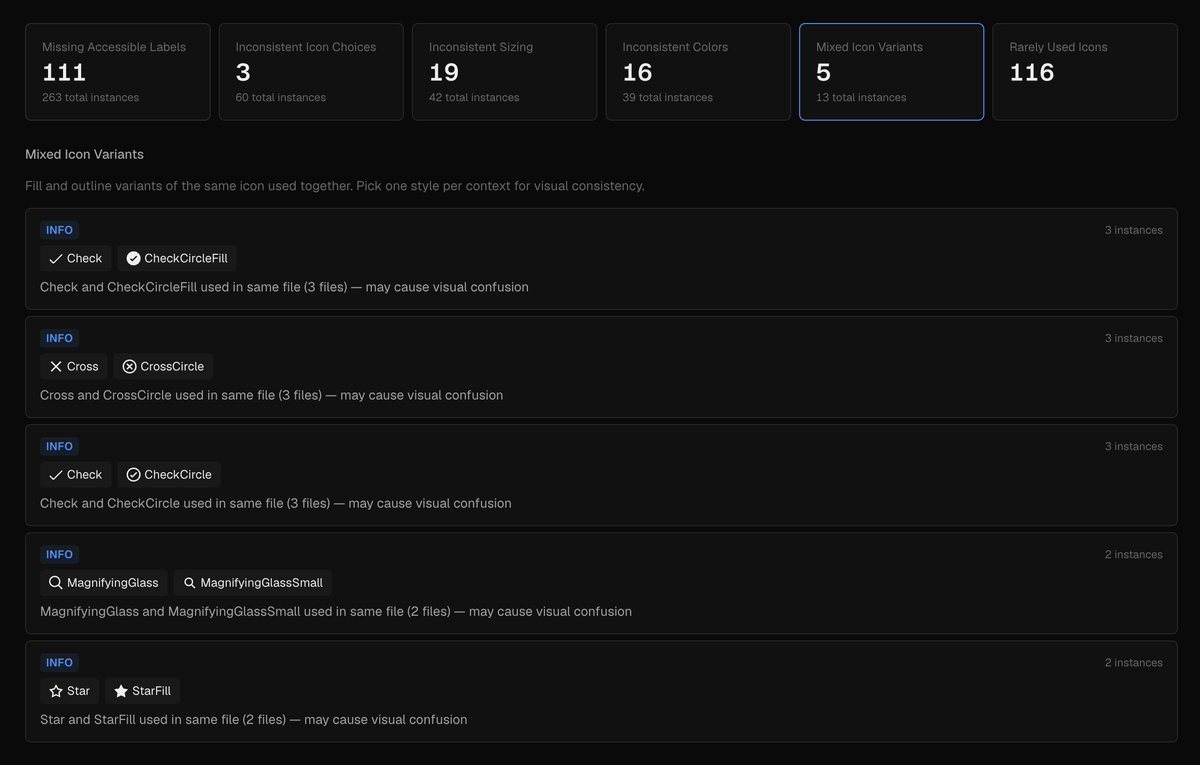Click INFO badge on CrossCircle row
This screenshot has height=765, width=1200.
(59, 338)
